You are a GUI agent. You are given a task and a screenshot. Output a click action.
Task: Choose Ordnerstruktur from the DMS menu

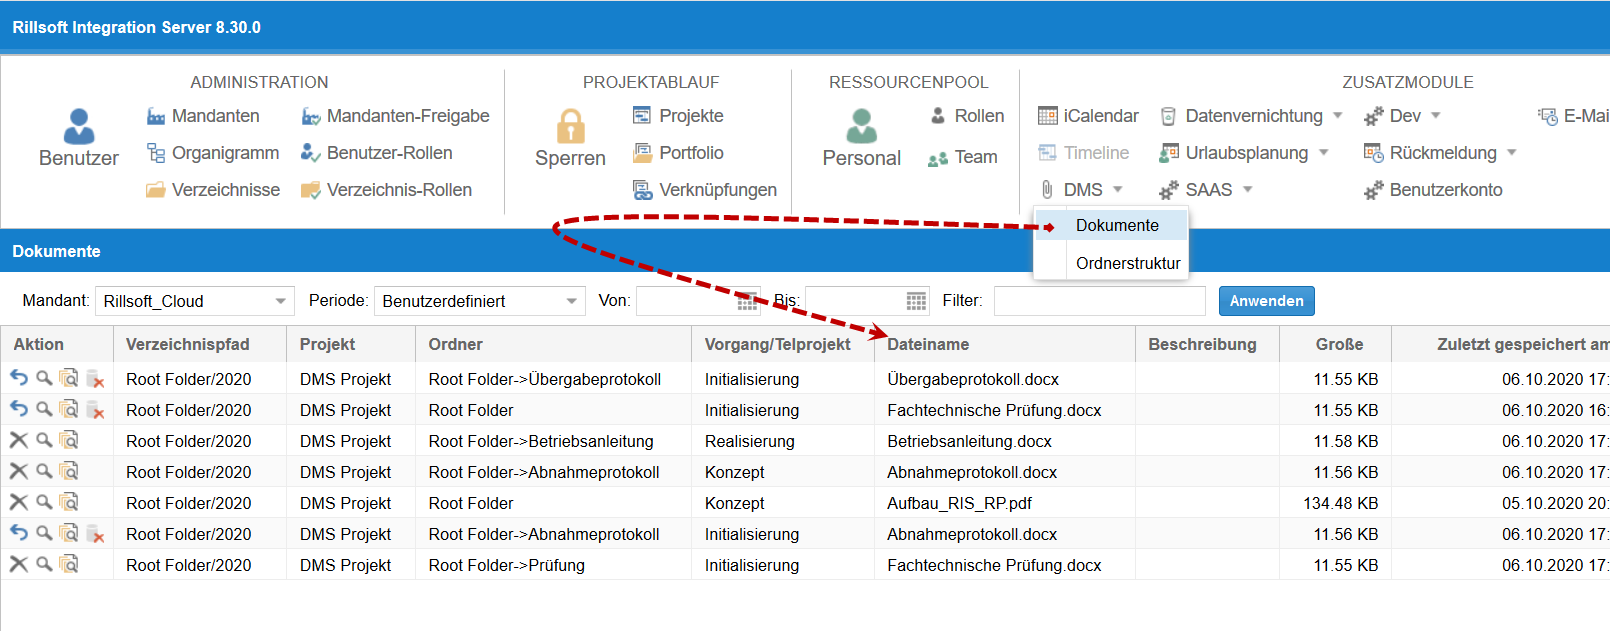(x=1128, y=263)
